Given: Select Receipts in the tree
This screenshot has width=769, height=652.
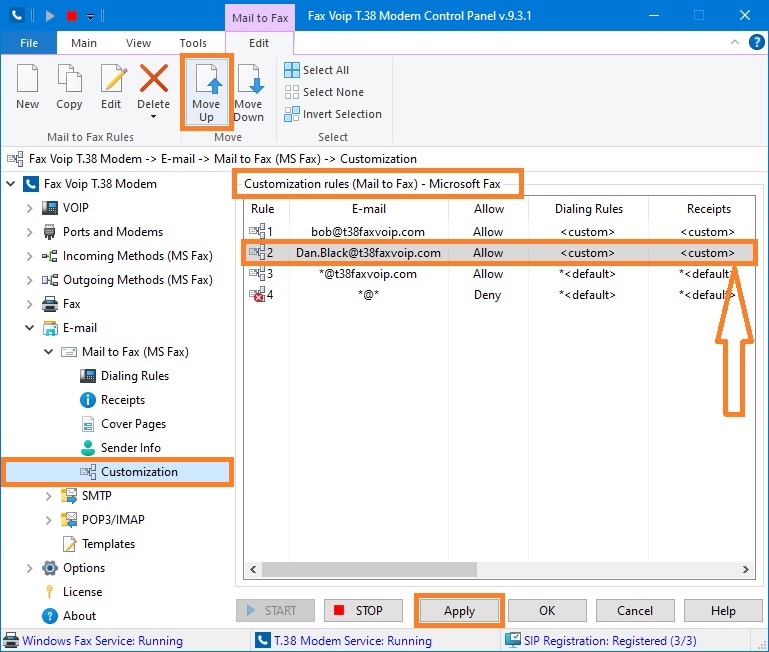Looking at the screenshot, I should [123, 400].
